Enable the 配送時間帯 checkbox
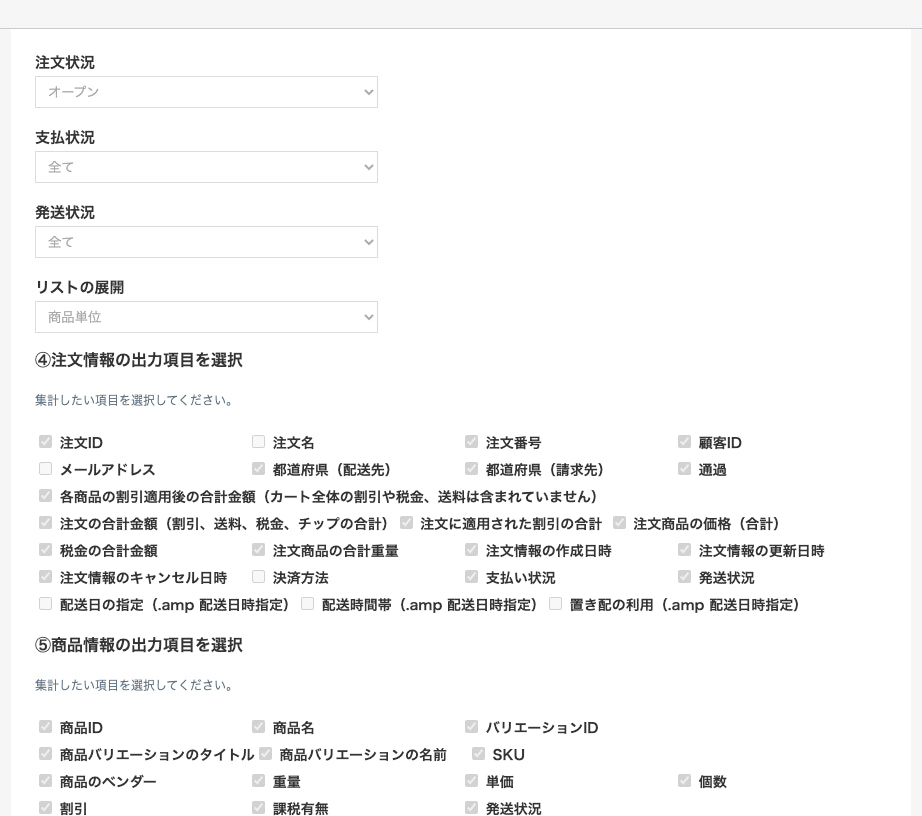This screenshot has width=922, height=816. coord(307,604)
